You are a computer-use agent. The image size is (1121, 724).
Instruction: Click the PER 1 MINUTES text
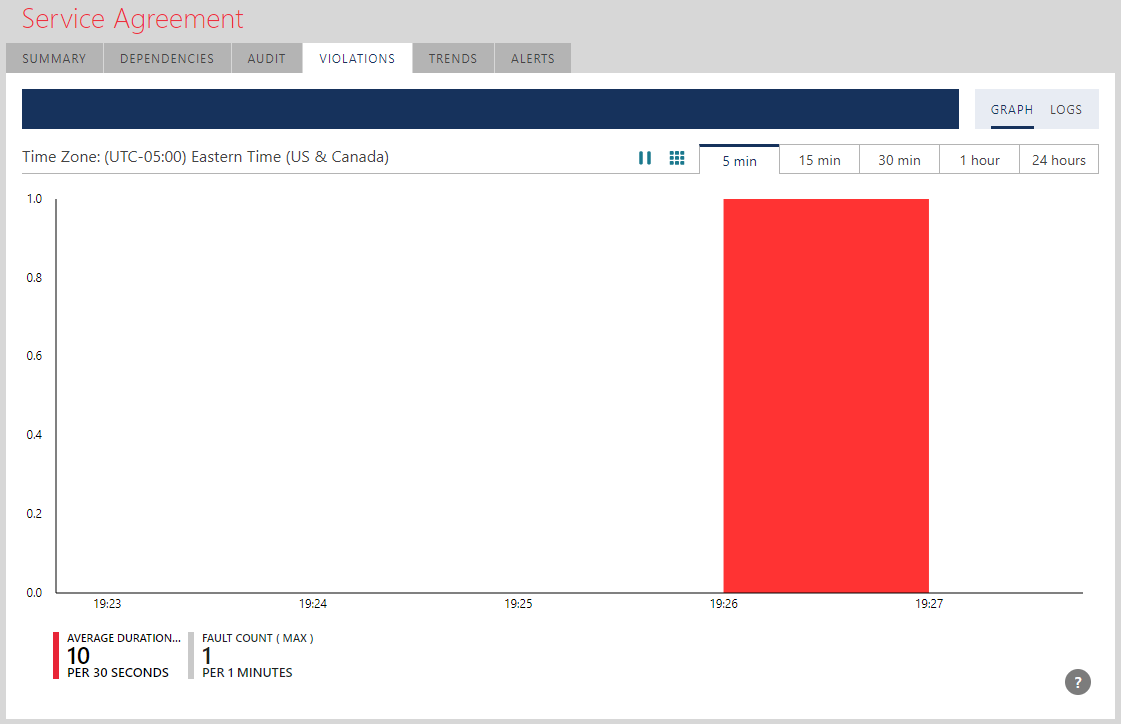click(x=247, y=673)
